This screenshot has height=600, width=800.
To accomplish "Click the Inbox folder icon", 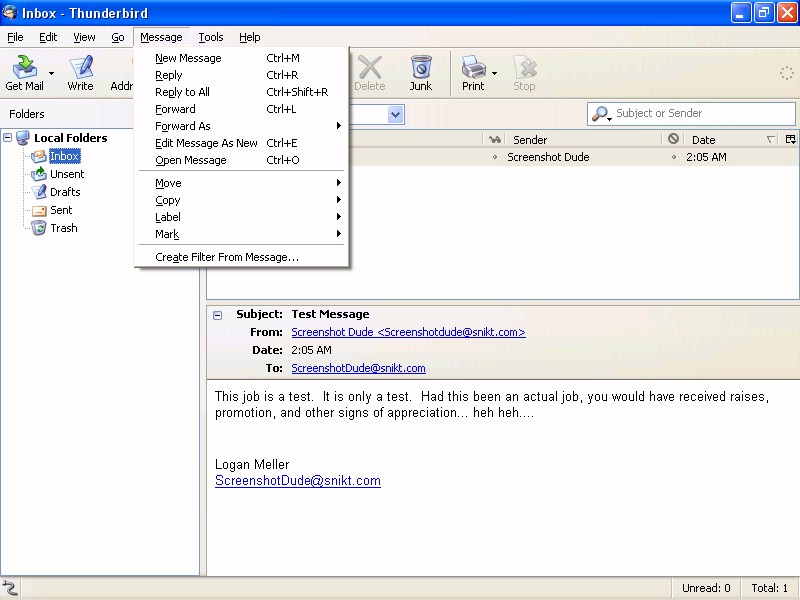I will pos(39,156).
